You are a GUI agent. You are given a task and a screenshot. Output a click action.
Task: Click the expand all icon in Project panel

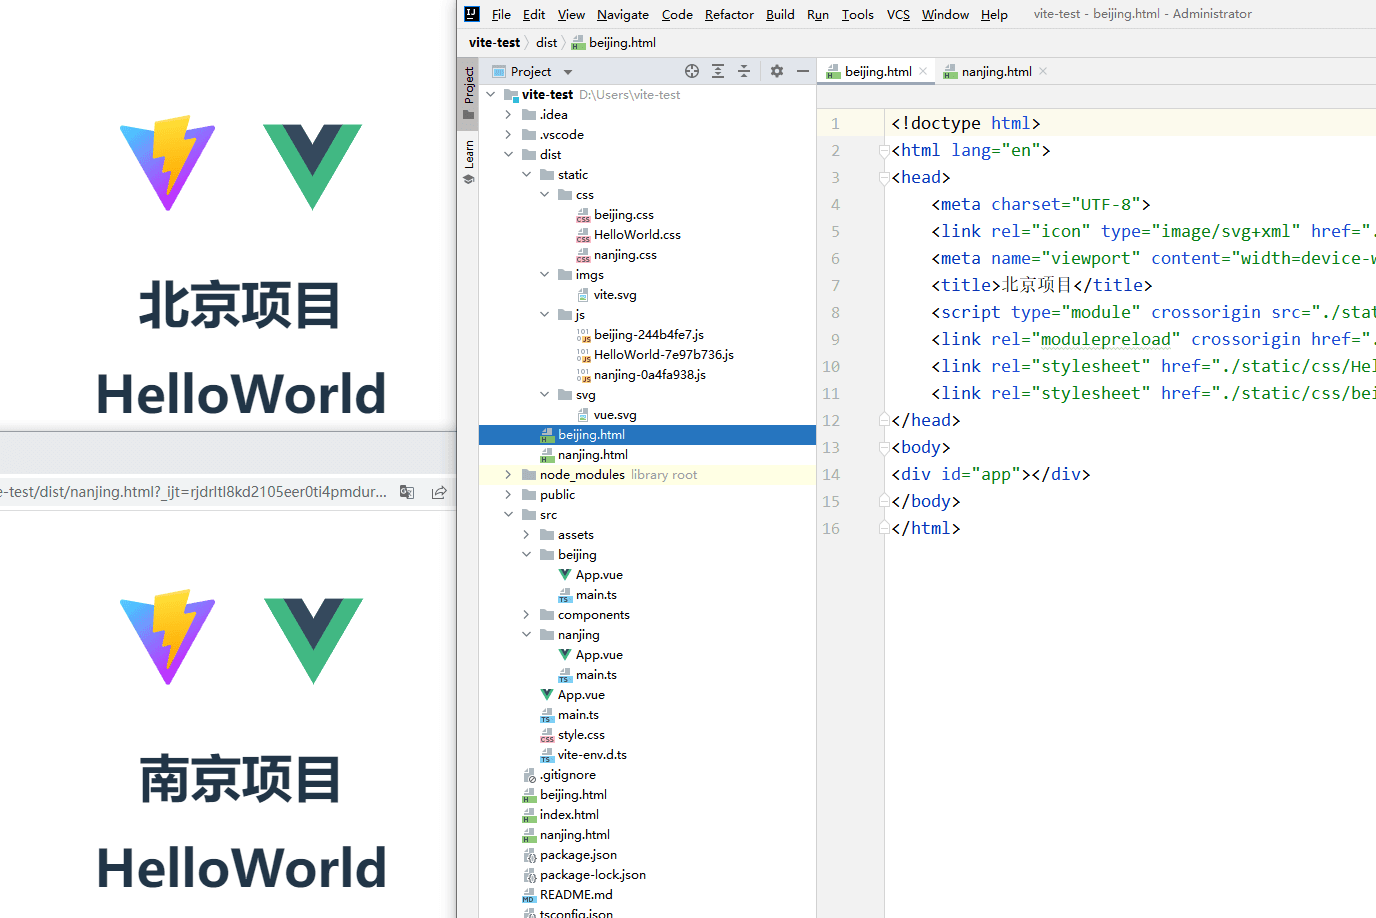click(718, 71)
